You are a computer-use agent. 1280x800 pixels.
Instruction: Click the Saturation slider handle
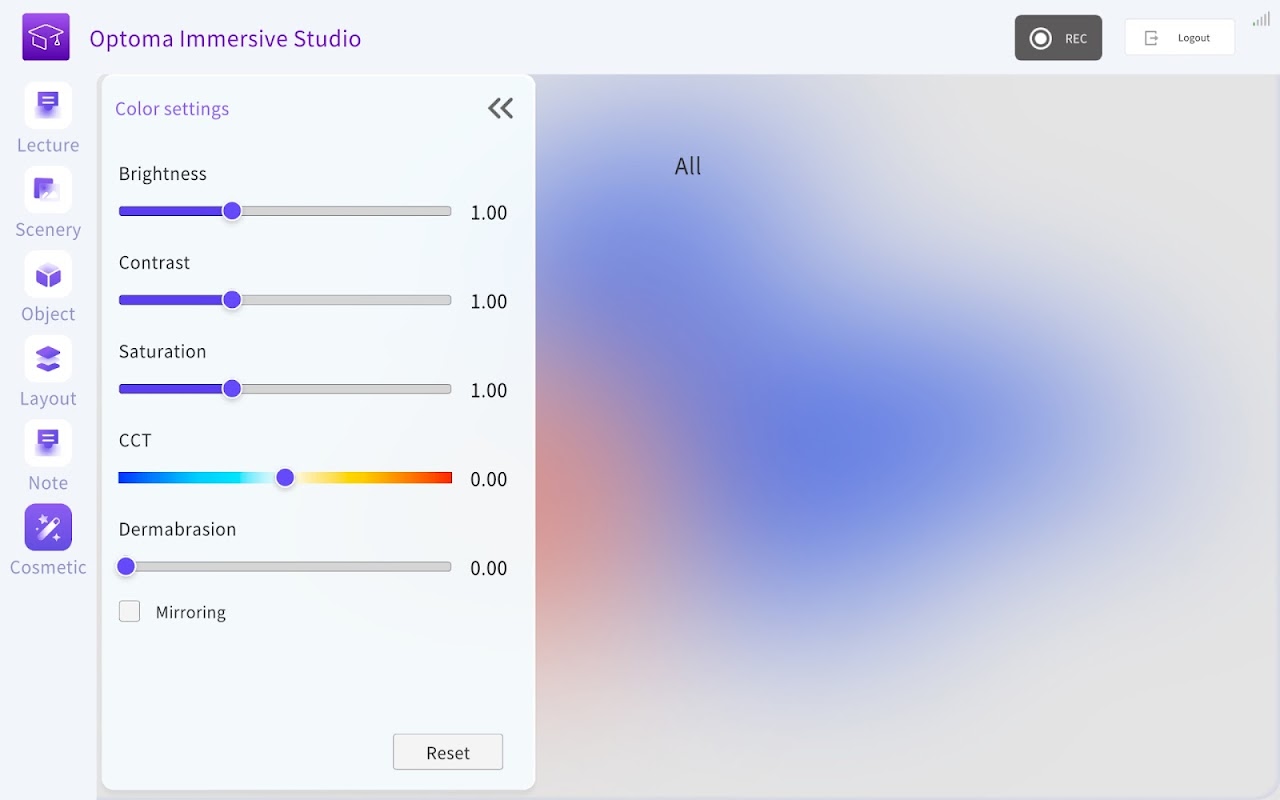232,389
